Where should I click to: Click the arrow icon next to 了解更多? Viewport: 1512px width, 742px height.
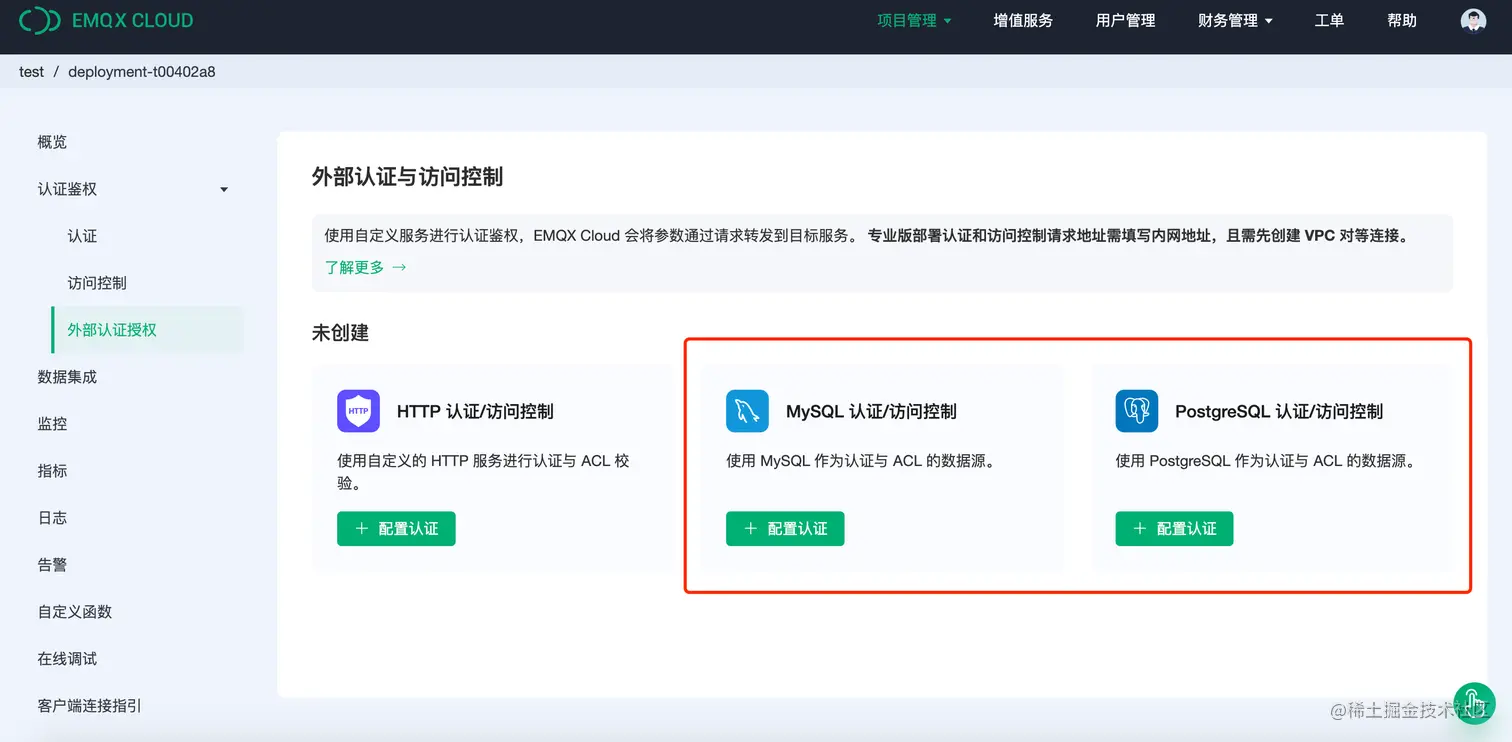[x=399, y=267]
